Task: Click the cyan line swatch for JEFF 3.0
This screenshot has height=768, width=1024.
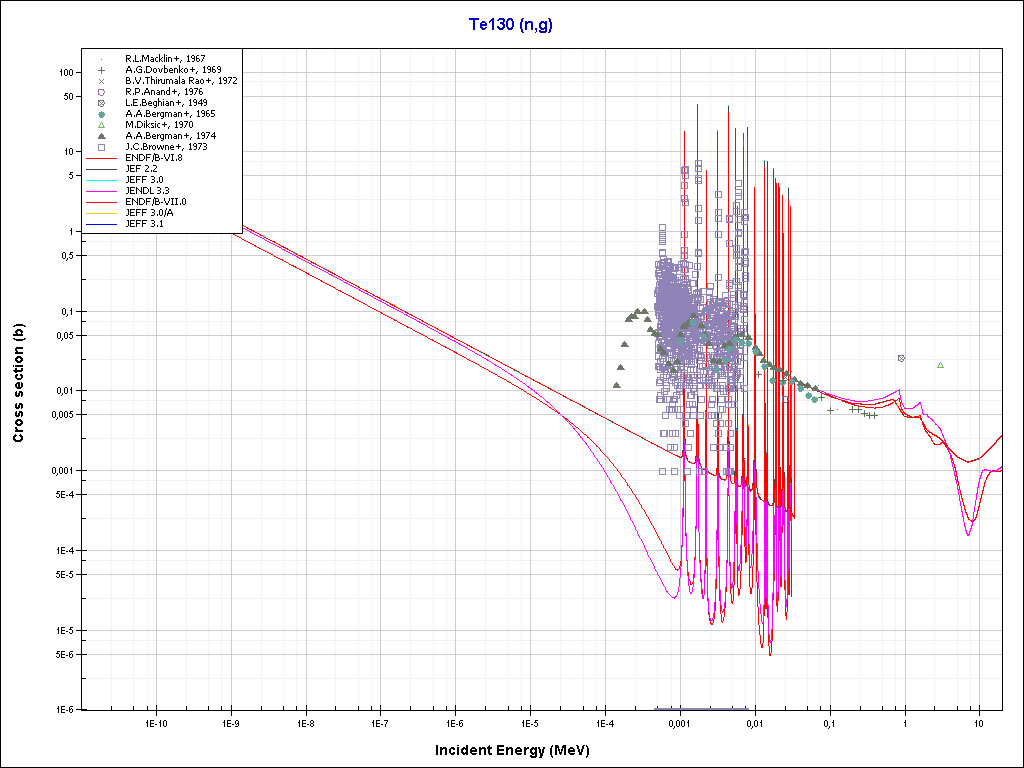Action: tap(102, 180)
